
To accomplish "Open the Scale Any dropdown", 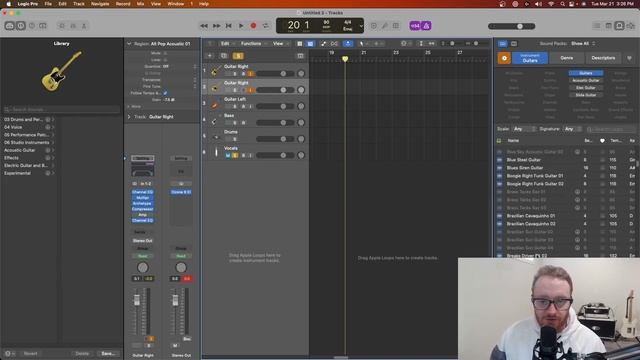I will coord(524,129).
